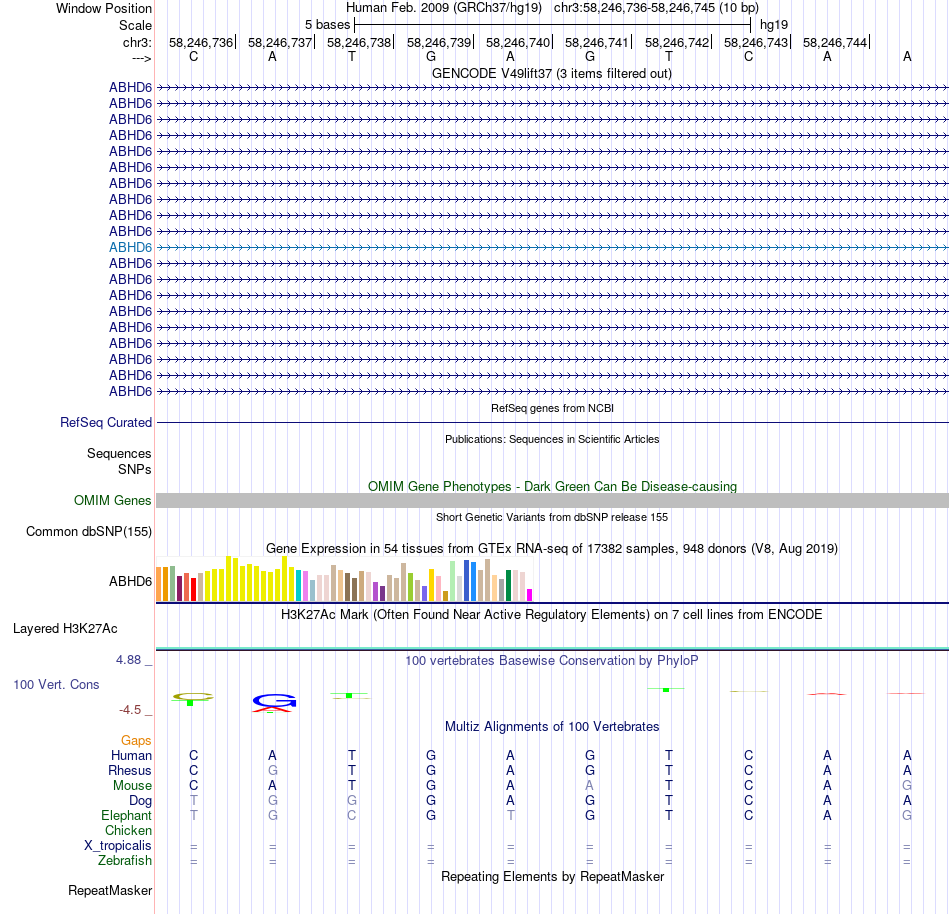The height and width of the screenshot is (914, 950).
Task: Click the magenta last bar of GTEx chart
Action: [x=530, y=595]
